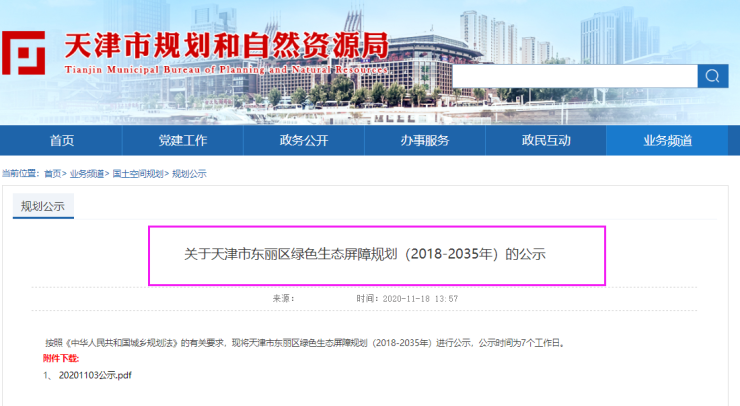Select 办事服务 in the navigation bar
Screen dimensions: 740x406
pyautogui.click(x=425, y=141)
